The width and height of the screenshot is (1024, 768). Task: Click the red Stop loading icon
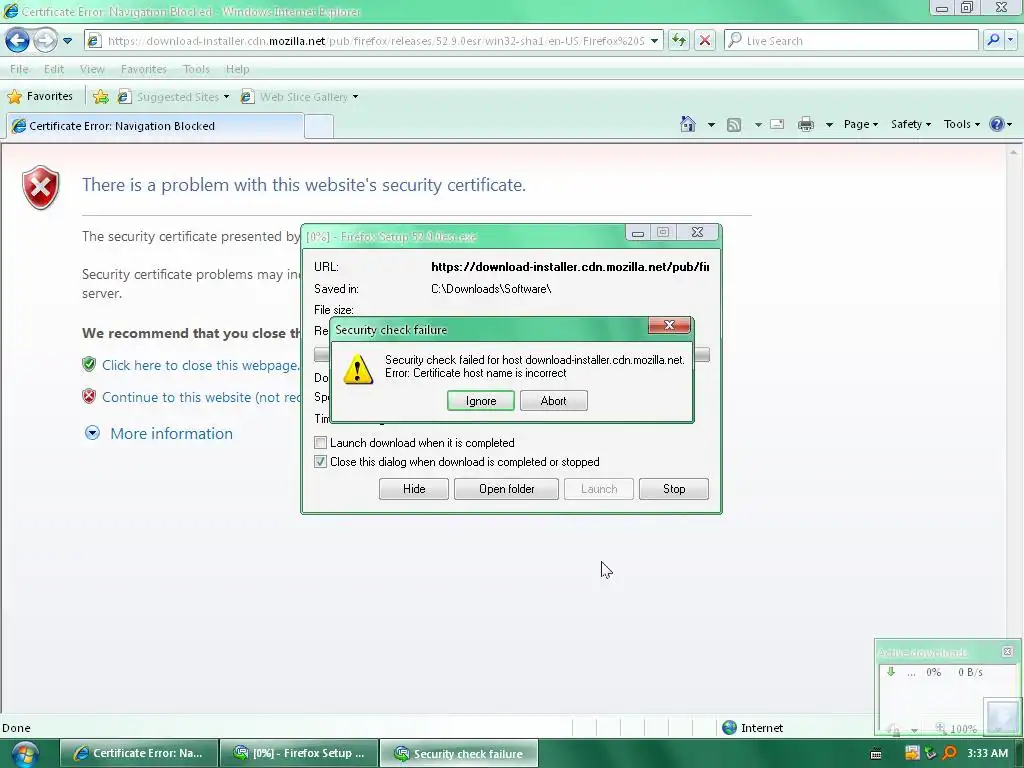(705, 40)
